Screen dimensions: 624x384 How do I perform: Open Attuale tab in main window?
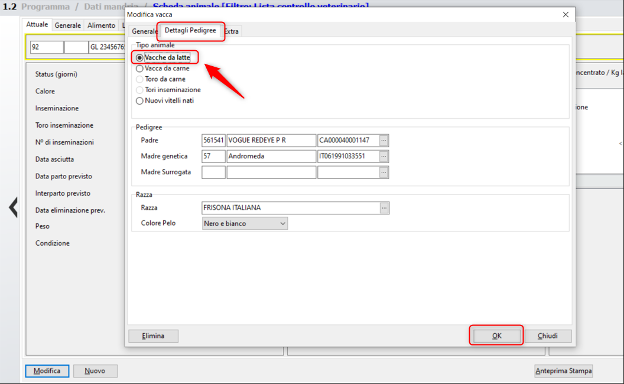pos(37,25)
